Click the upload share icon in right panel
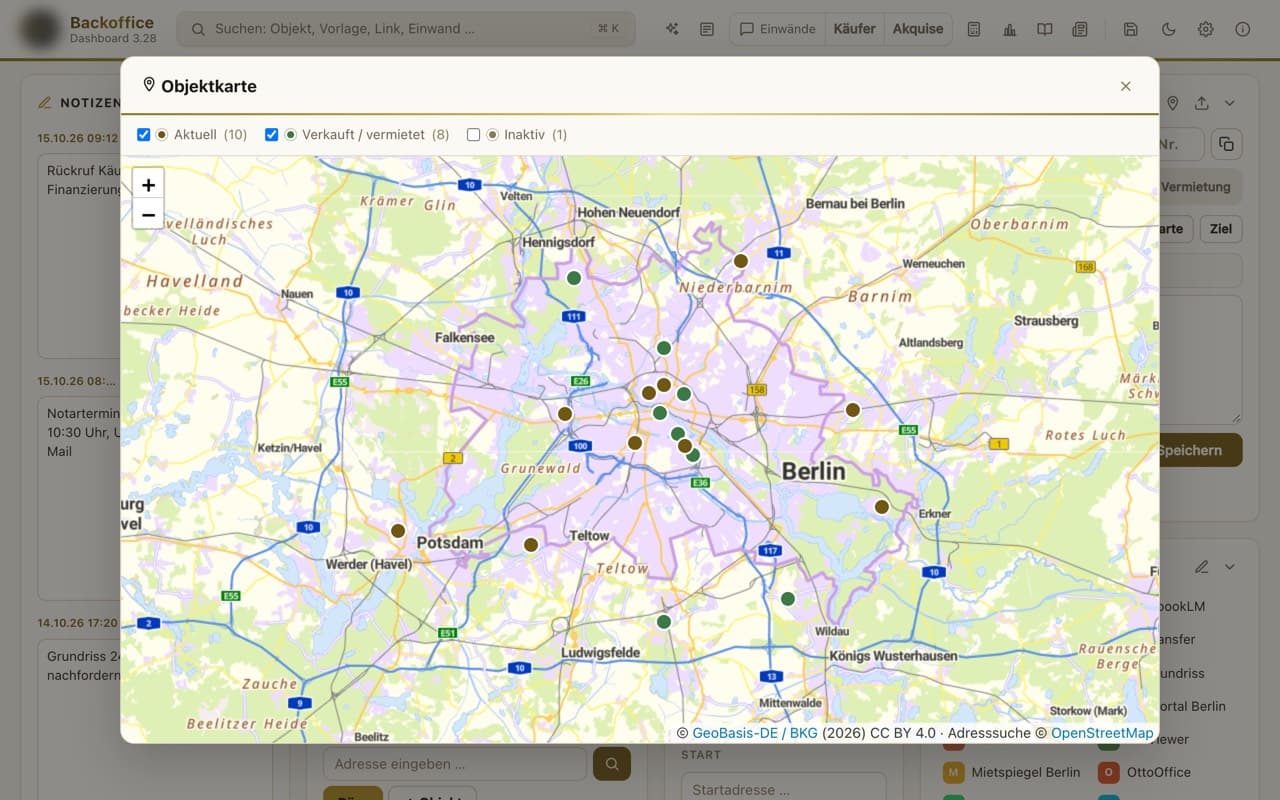This screenshot has height=800, width=1280. [x=1202, y=103]
